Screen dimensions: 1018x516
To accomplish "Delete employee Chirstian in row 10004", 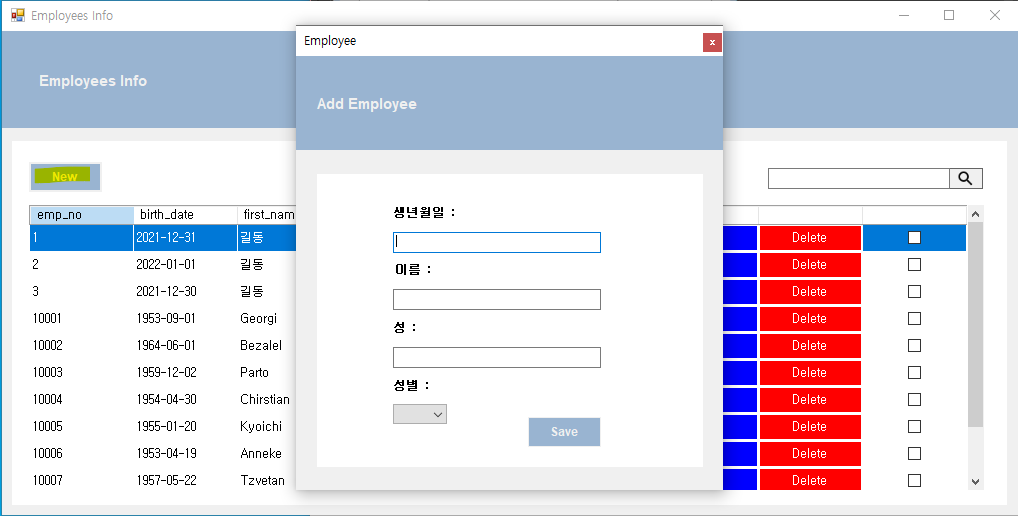I will click(x=810, y=399).
